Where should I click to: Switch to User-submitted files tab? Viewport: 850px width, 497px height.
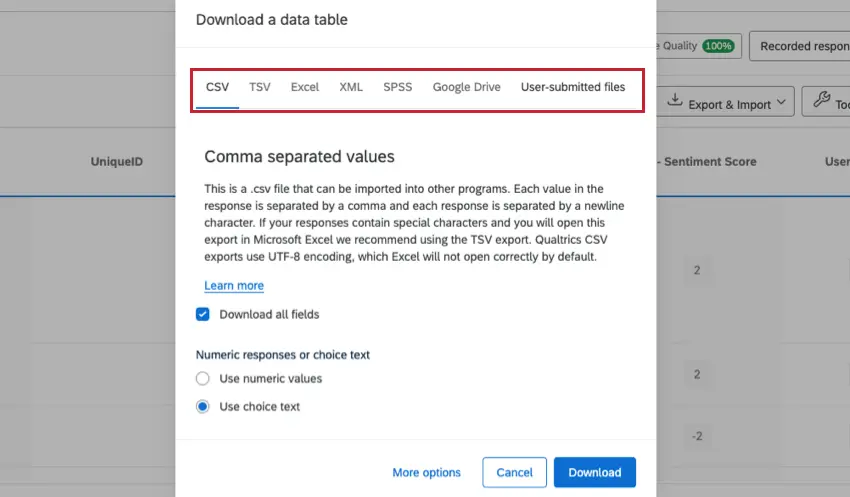click(x=573, y=87)
